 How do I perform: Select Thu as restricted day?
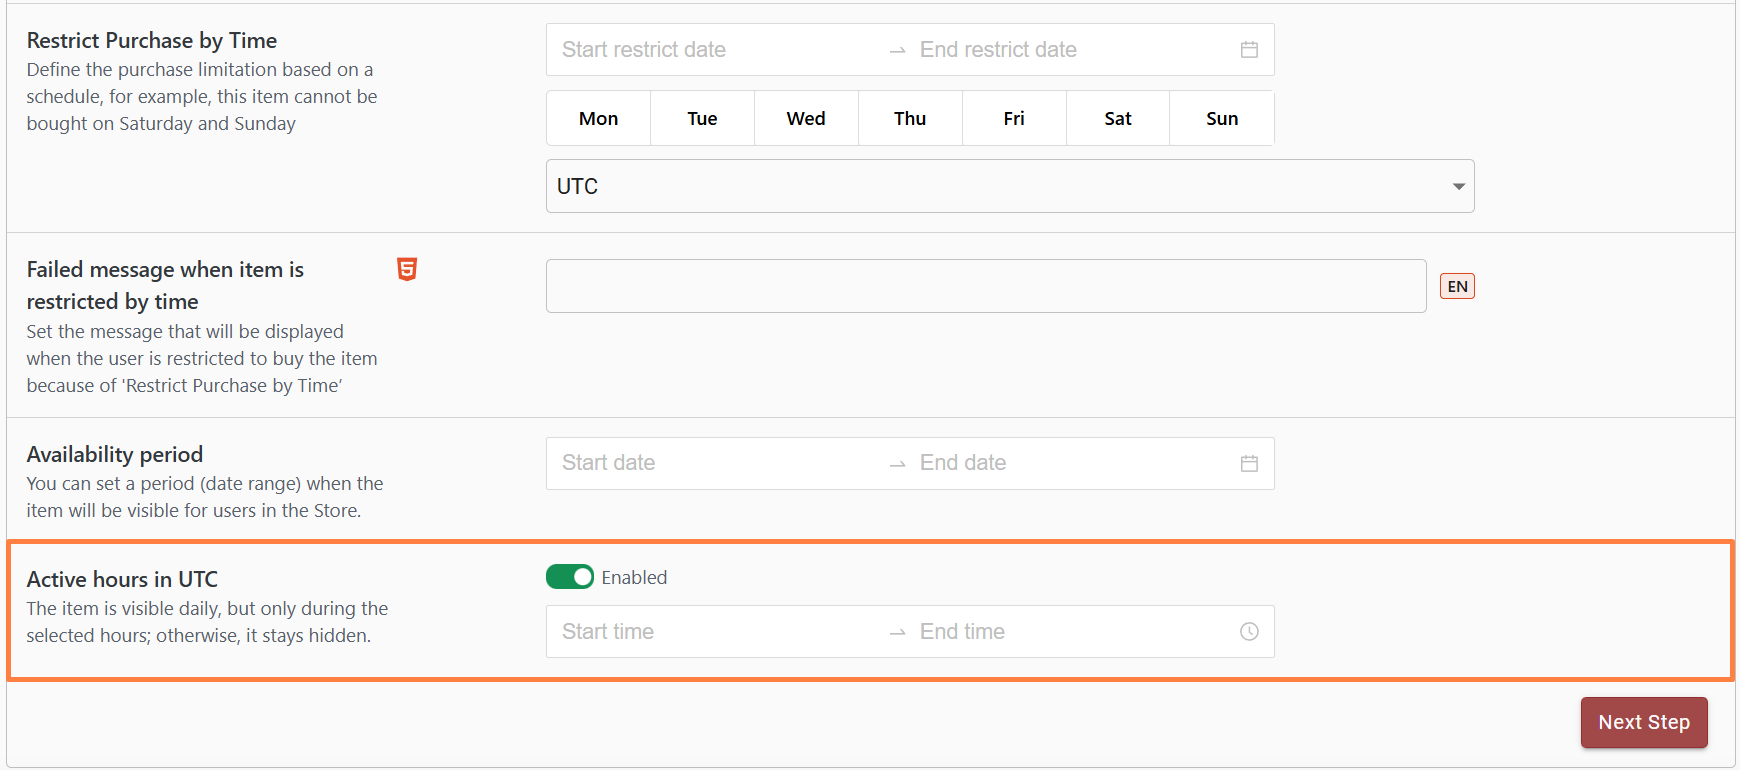[x=910, y=119]
